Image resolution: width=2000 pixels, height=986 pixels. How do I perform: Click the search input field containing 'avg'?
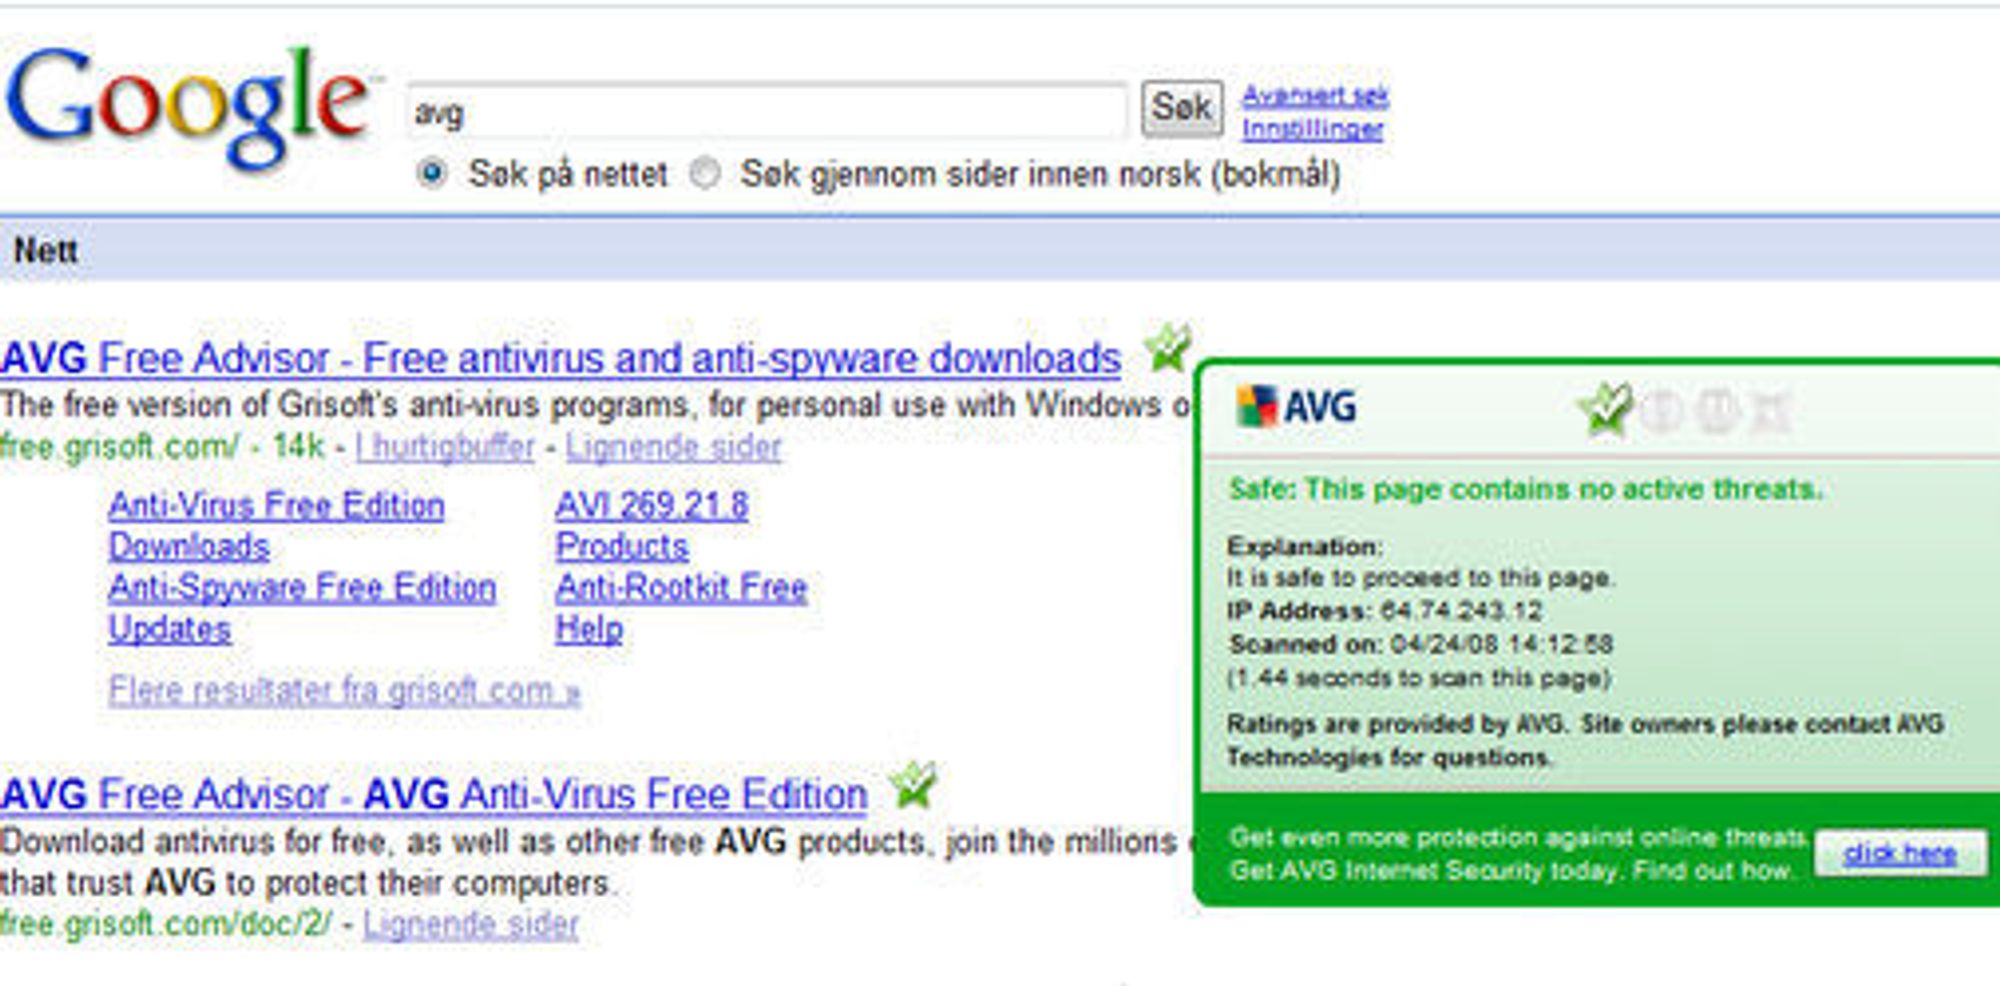tap(767, 111)
